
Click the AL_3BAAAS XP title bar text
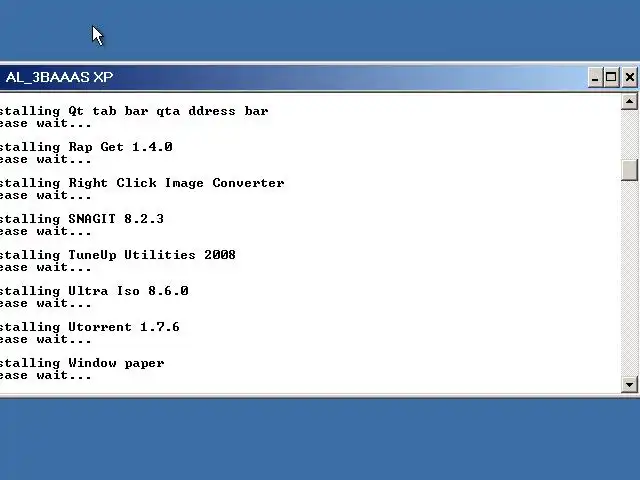coord(59,77)
